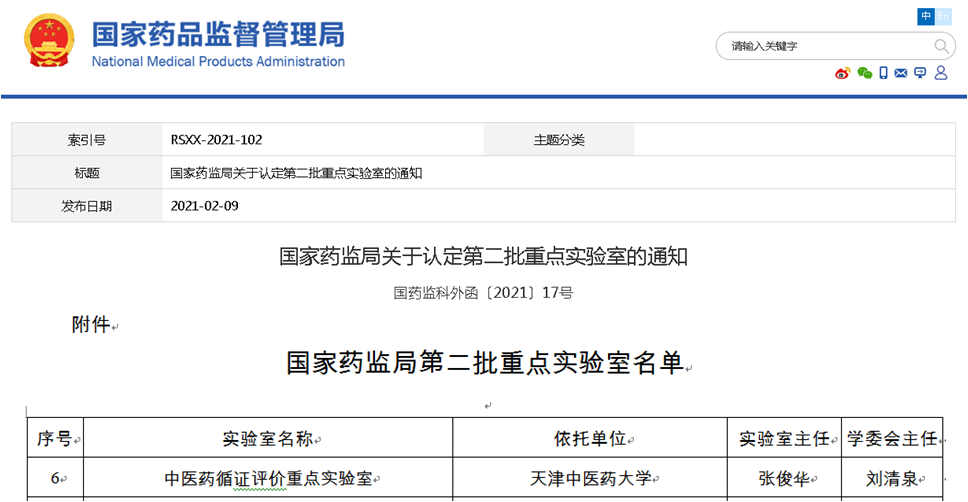Click the 主题分类 header cell
This screenshot has width=968, height=502.
(558, 140)
